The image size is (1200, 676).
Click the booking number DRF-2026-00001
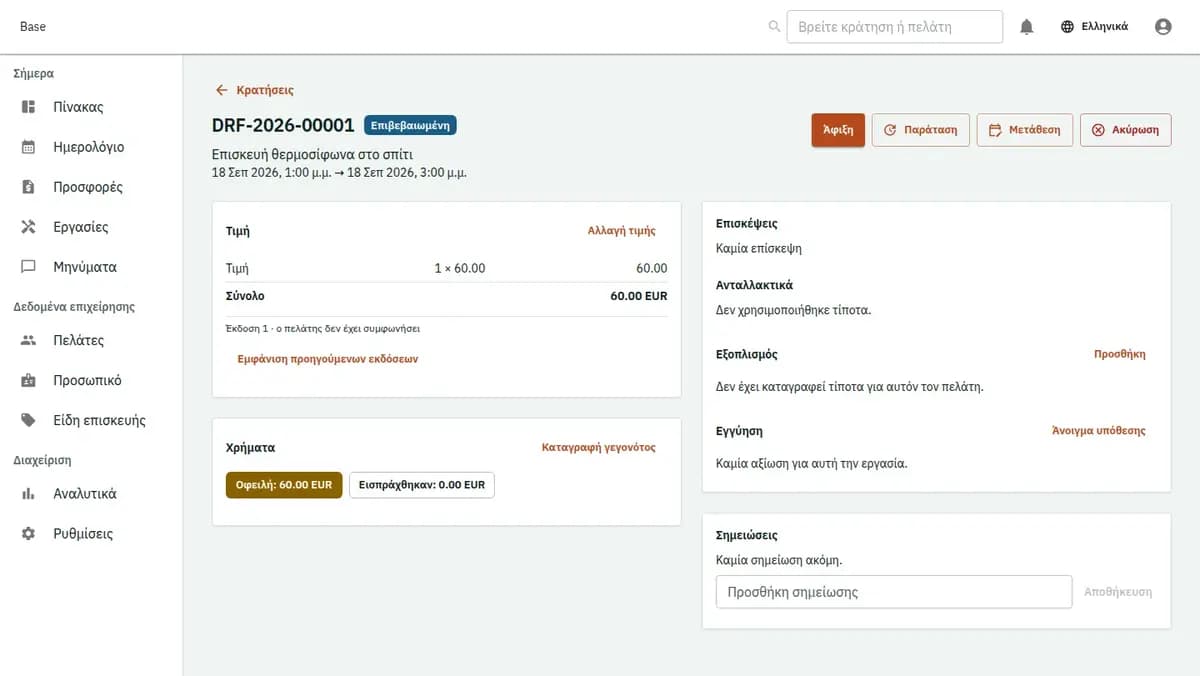(x=283, y=126)
